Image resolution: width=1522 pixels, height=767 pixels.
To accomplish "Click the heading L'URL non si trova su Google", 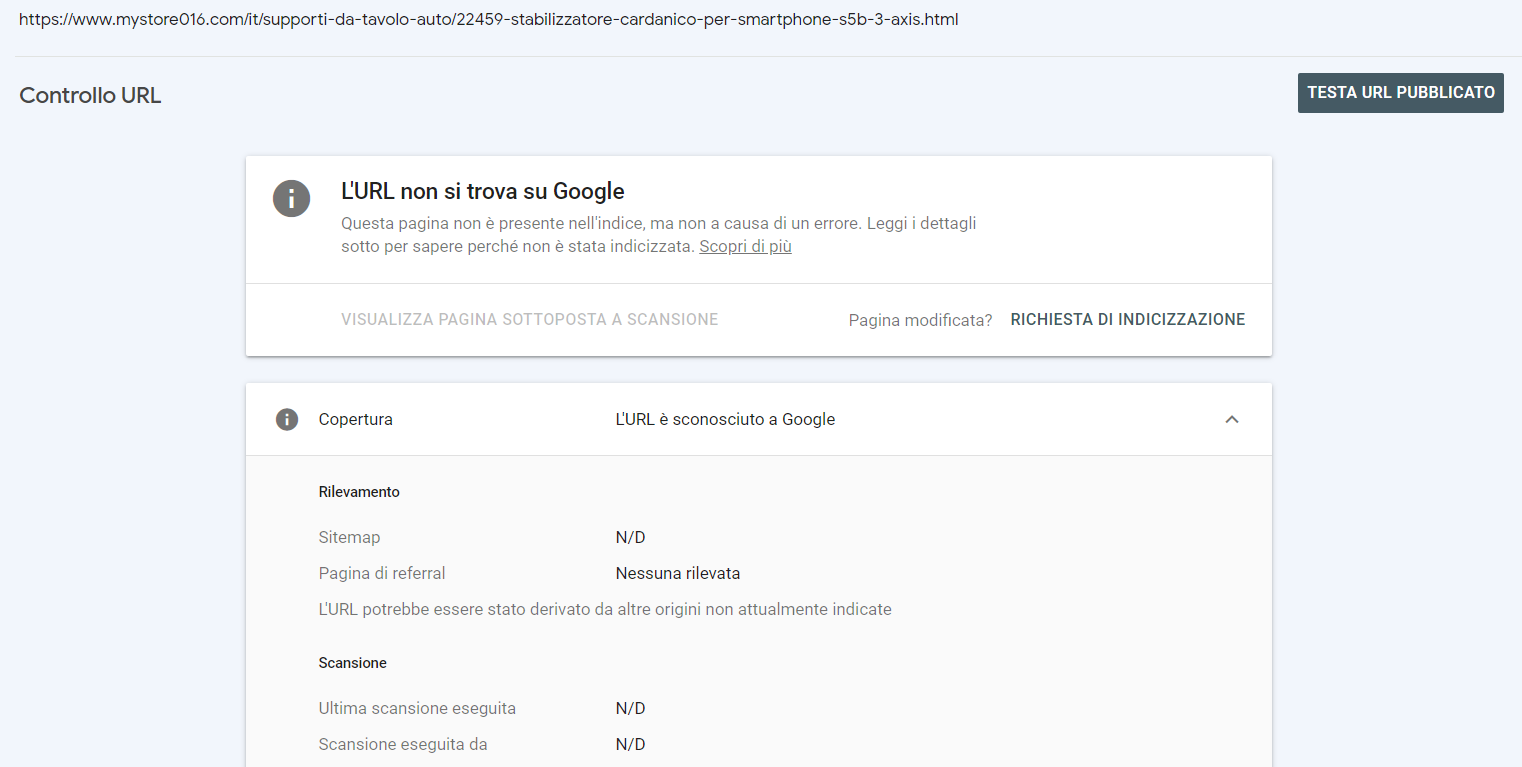I will pos(483,191).
